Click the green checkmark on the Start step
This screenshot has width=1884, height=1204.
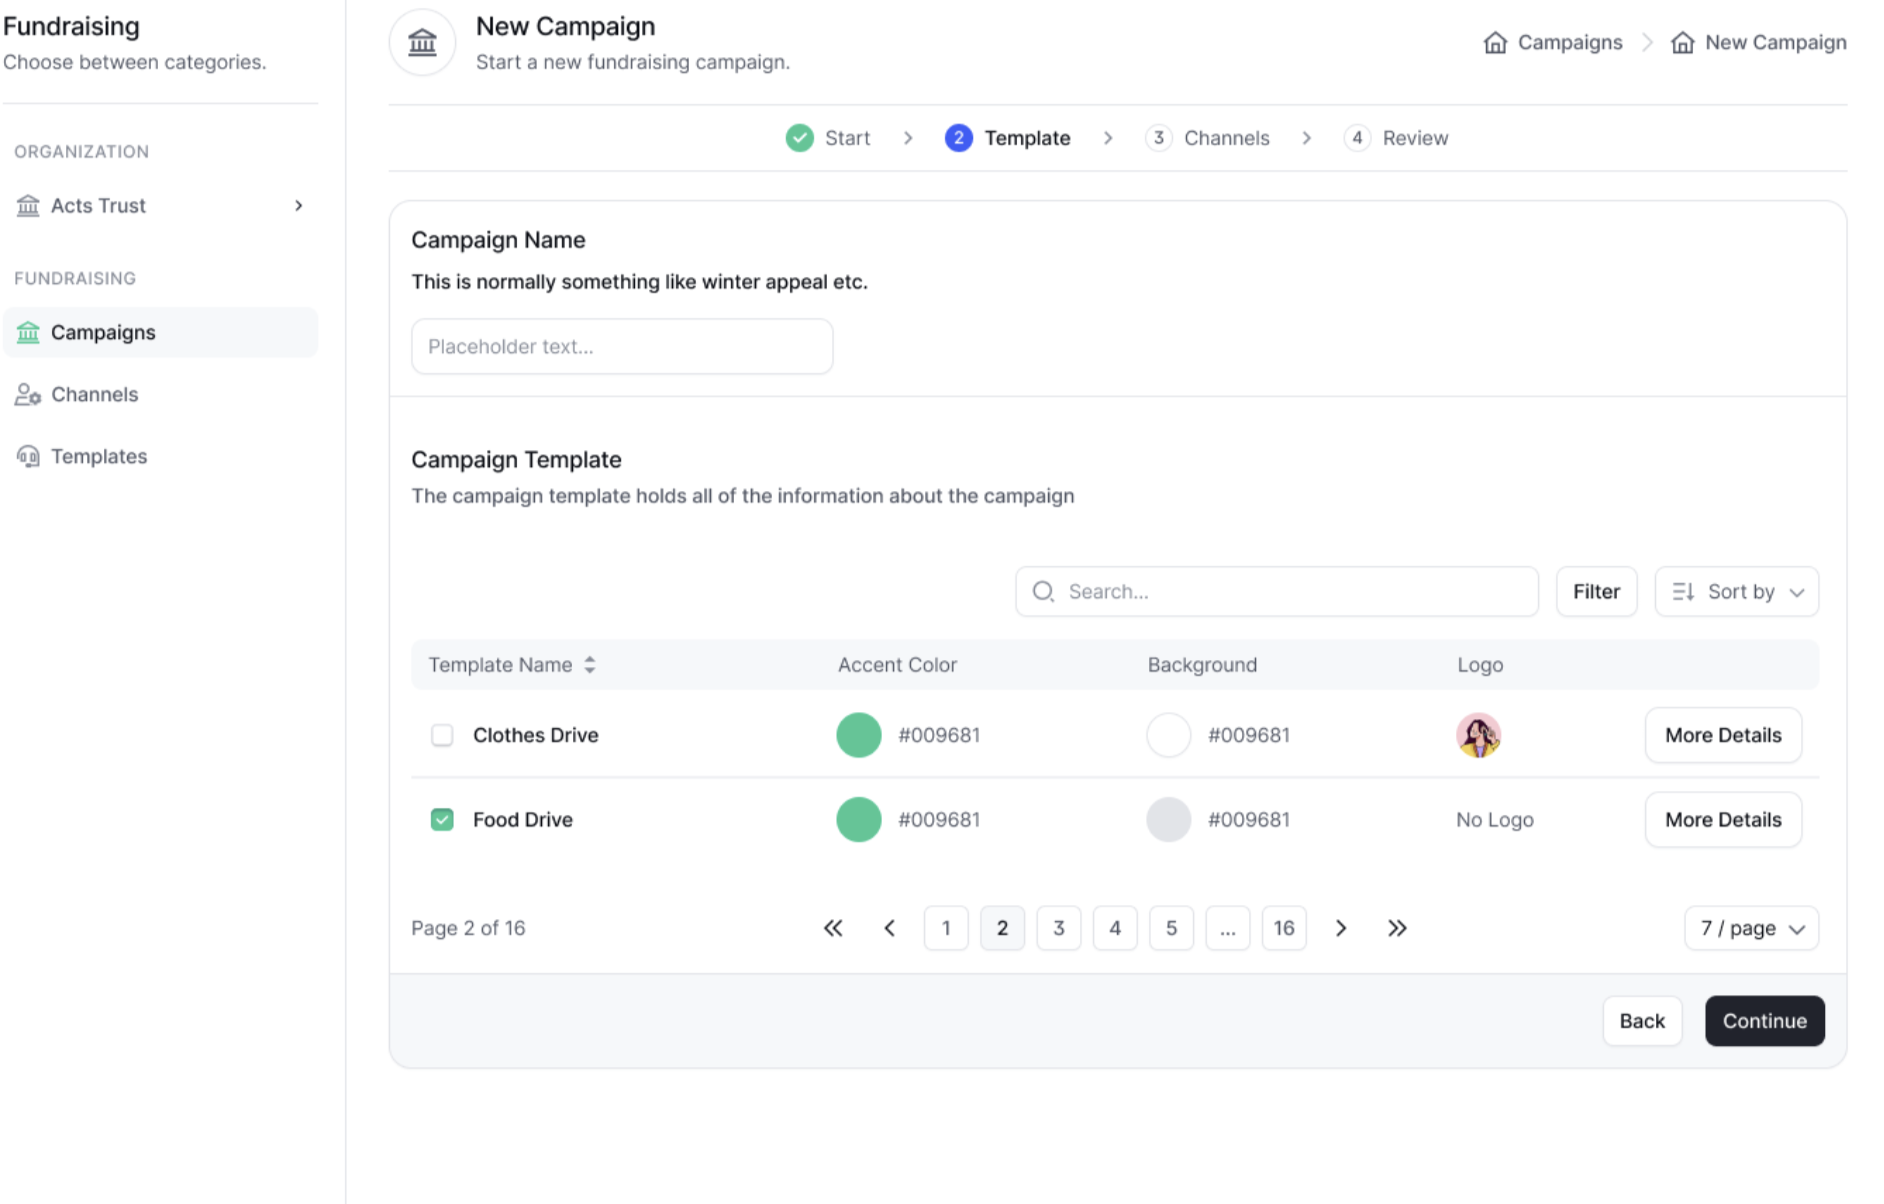(799, 137)
